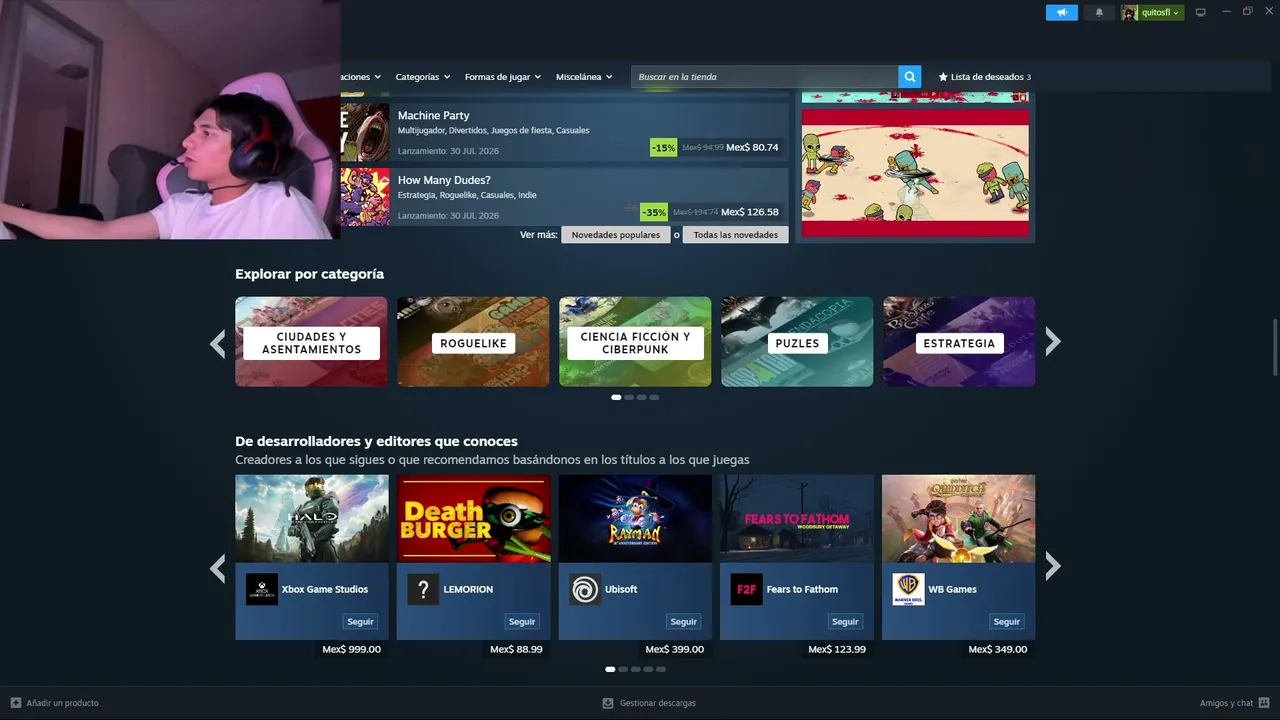
Task: Launch Big Picture mode via monitor icon
Action: [x=1200, y=12]
